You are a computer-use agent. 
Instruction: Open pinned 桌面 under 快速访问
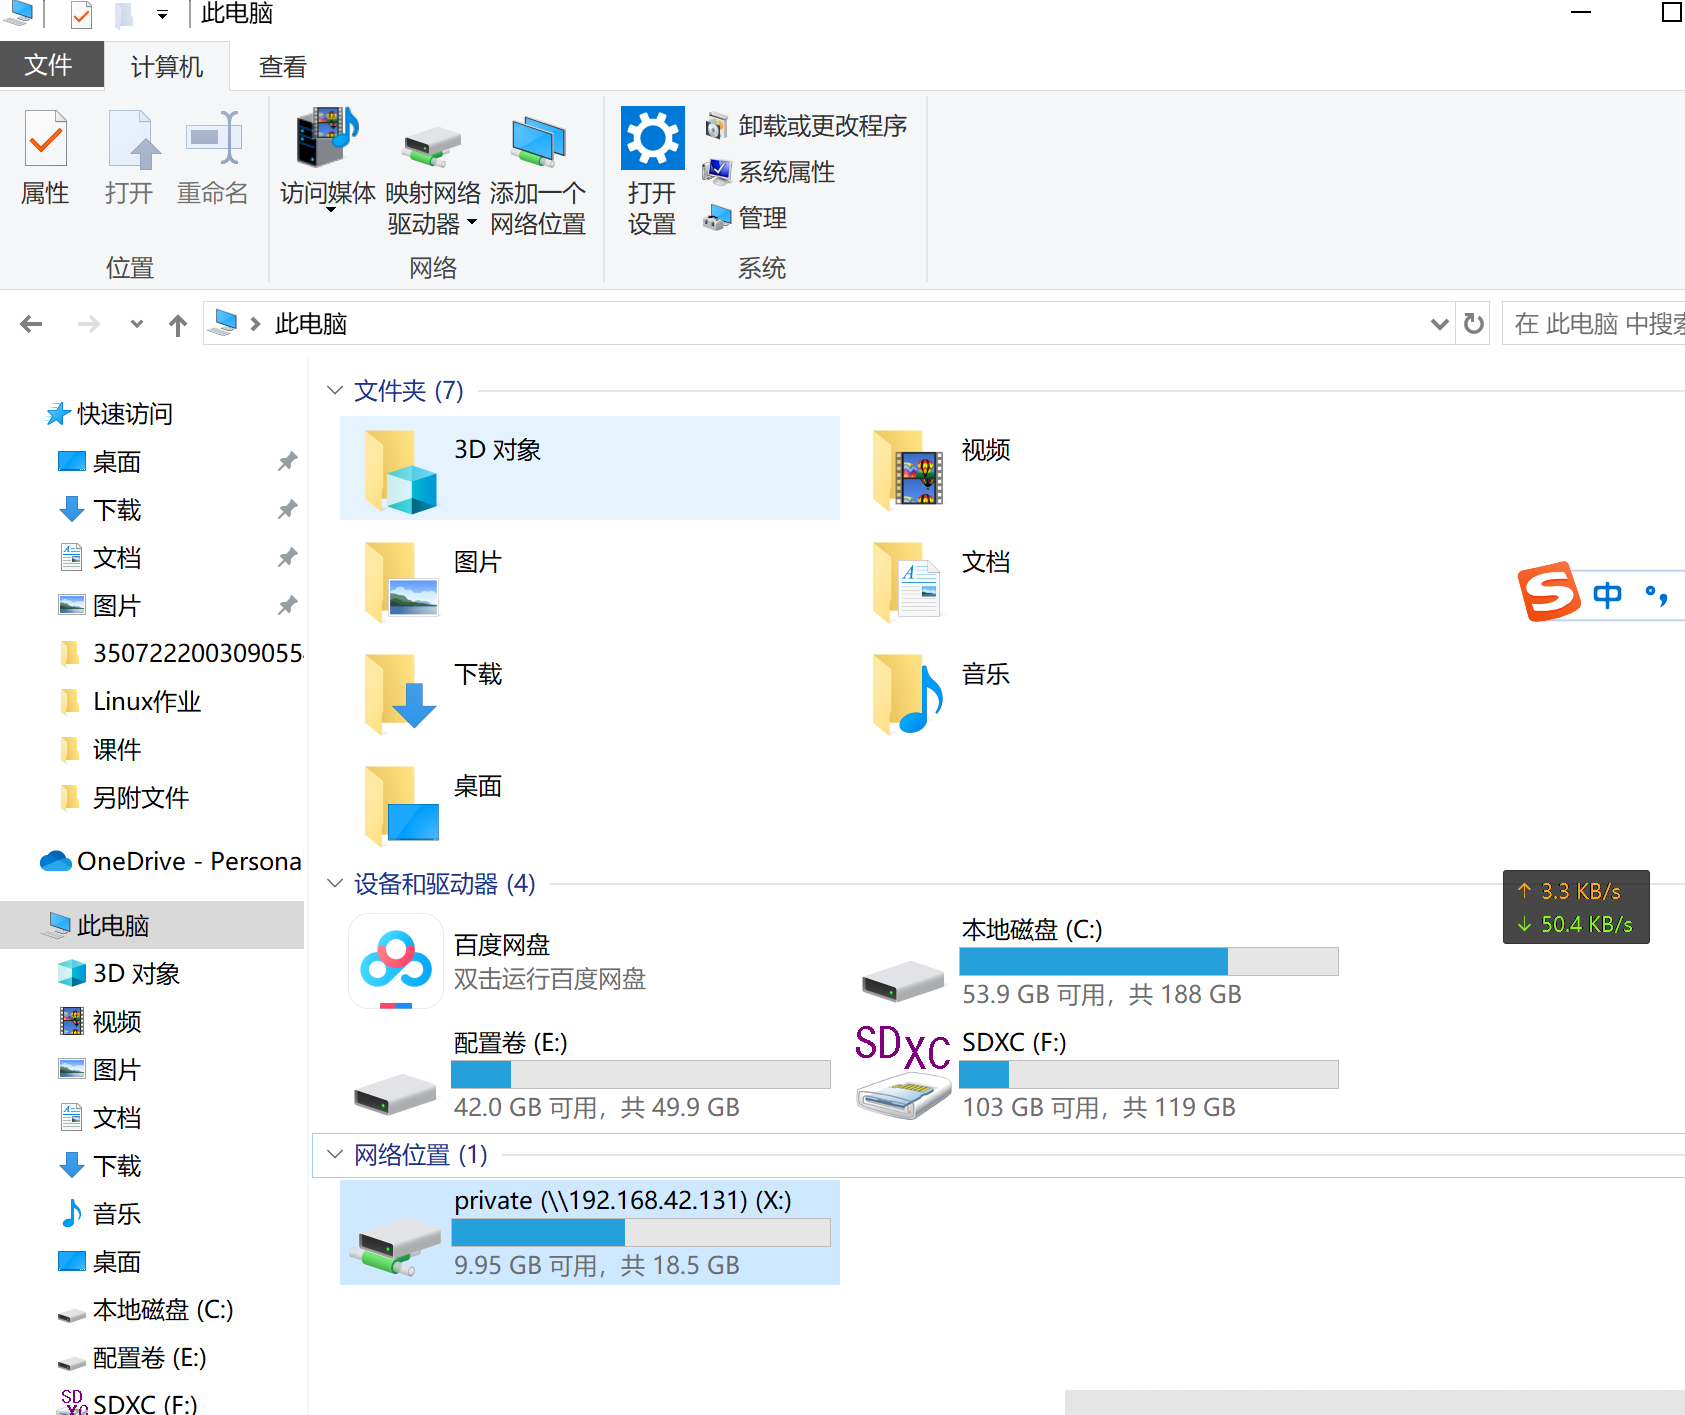click(117, 462)
